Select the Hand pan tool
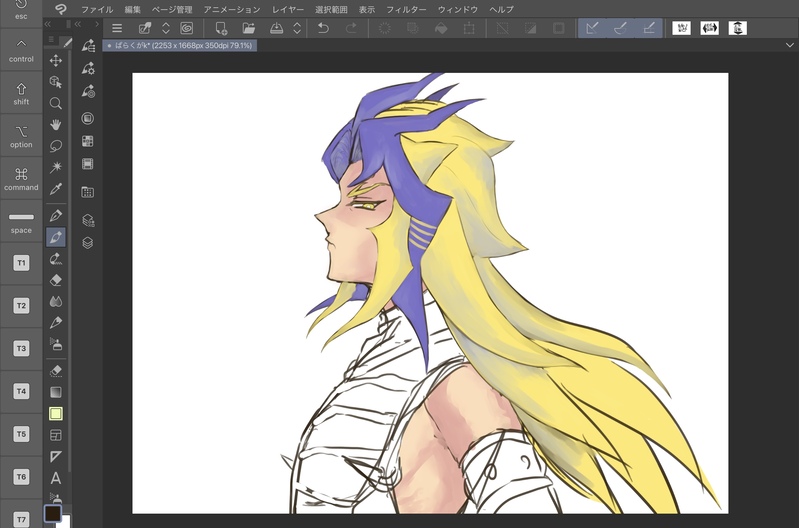 tap(56, 125)
